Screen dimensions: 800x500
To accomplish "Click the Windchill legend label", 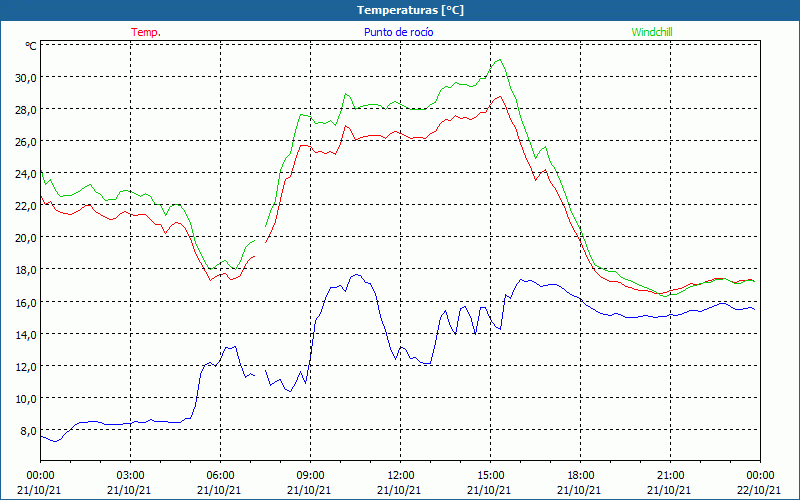I will pos(652,32).
